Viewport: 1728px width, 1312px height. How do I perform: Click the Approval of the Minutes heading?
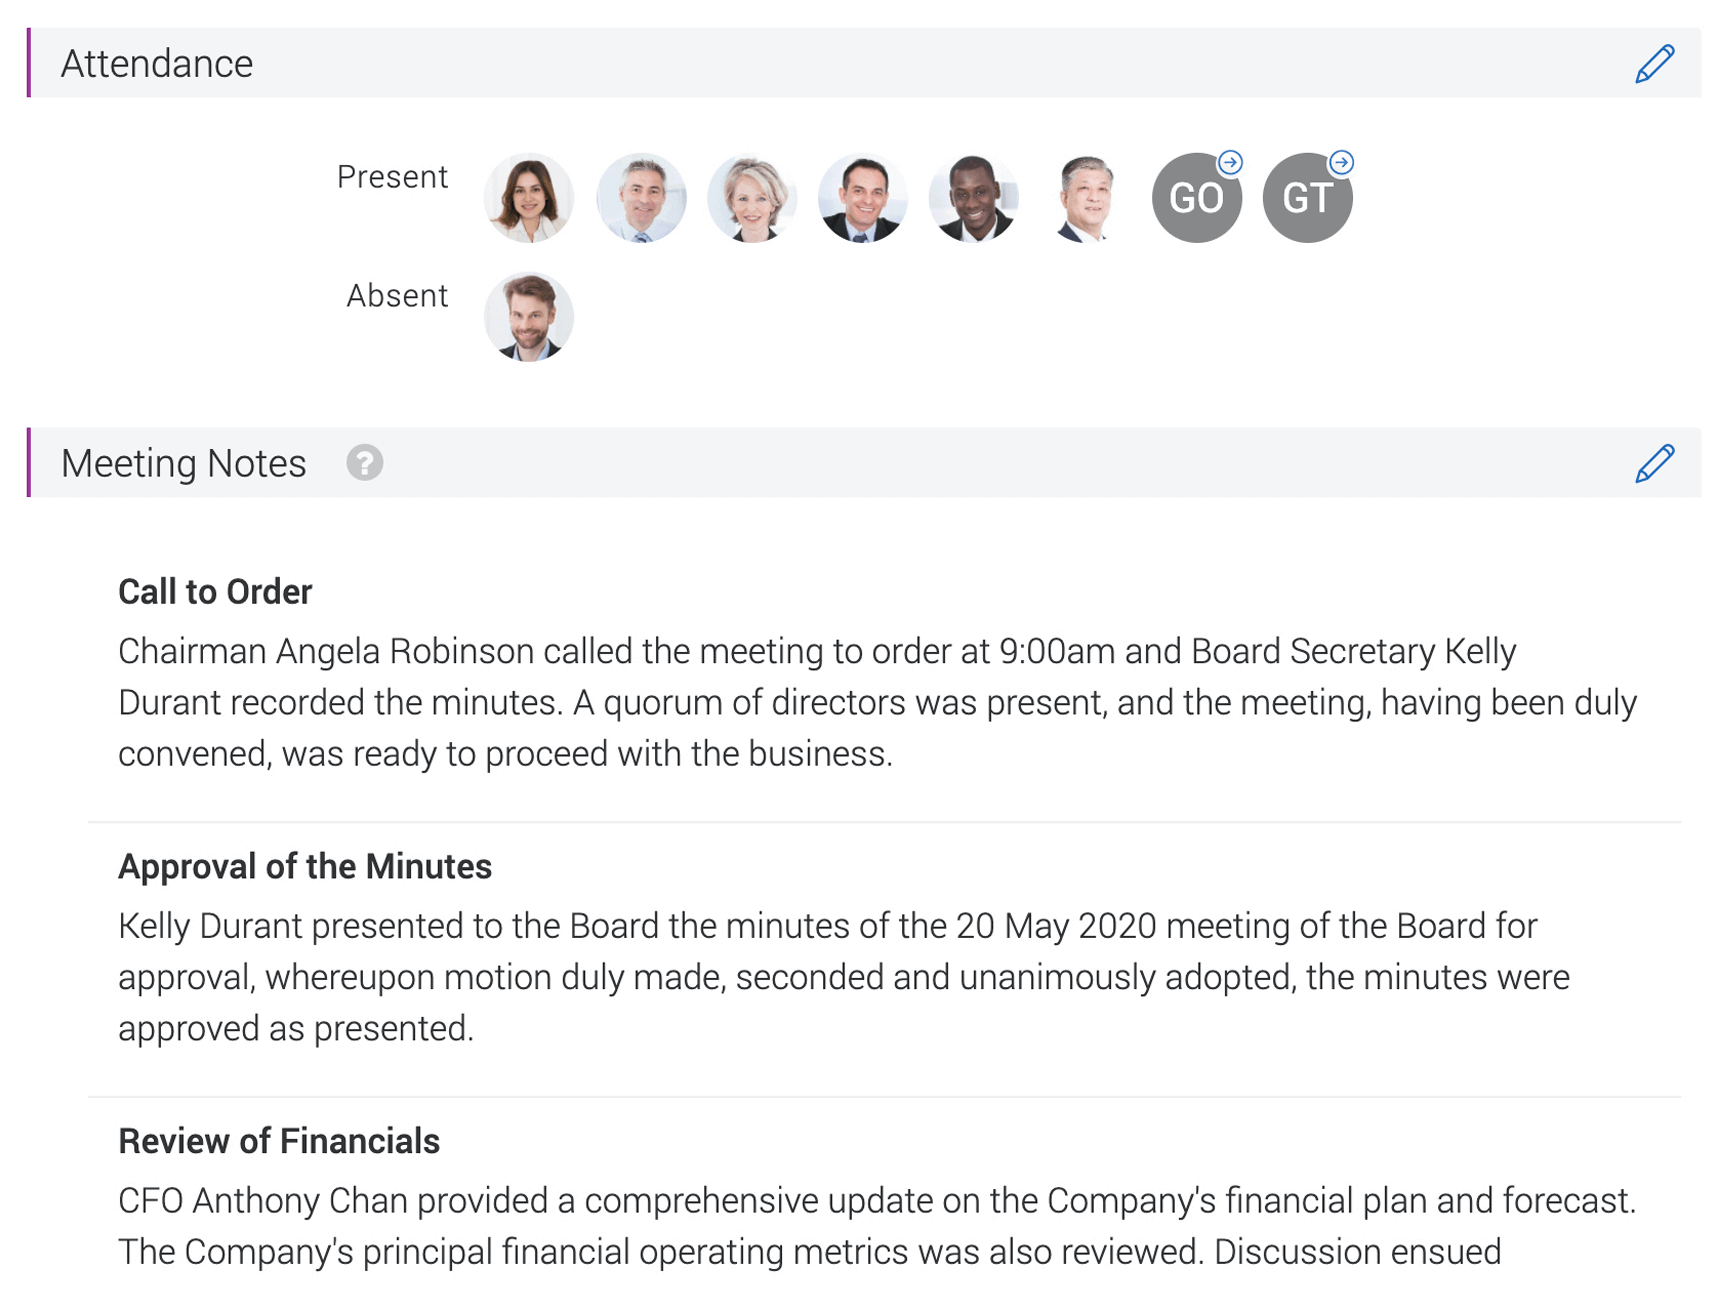pos(305,866)
